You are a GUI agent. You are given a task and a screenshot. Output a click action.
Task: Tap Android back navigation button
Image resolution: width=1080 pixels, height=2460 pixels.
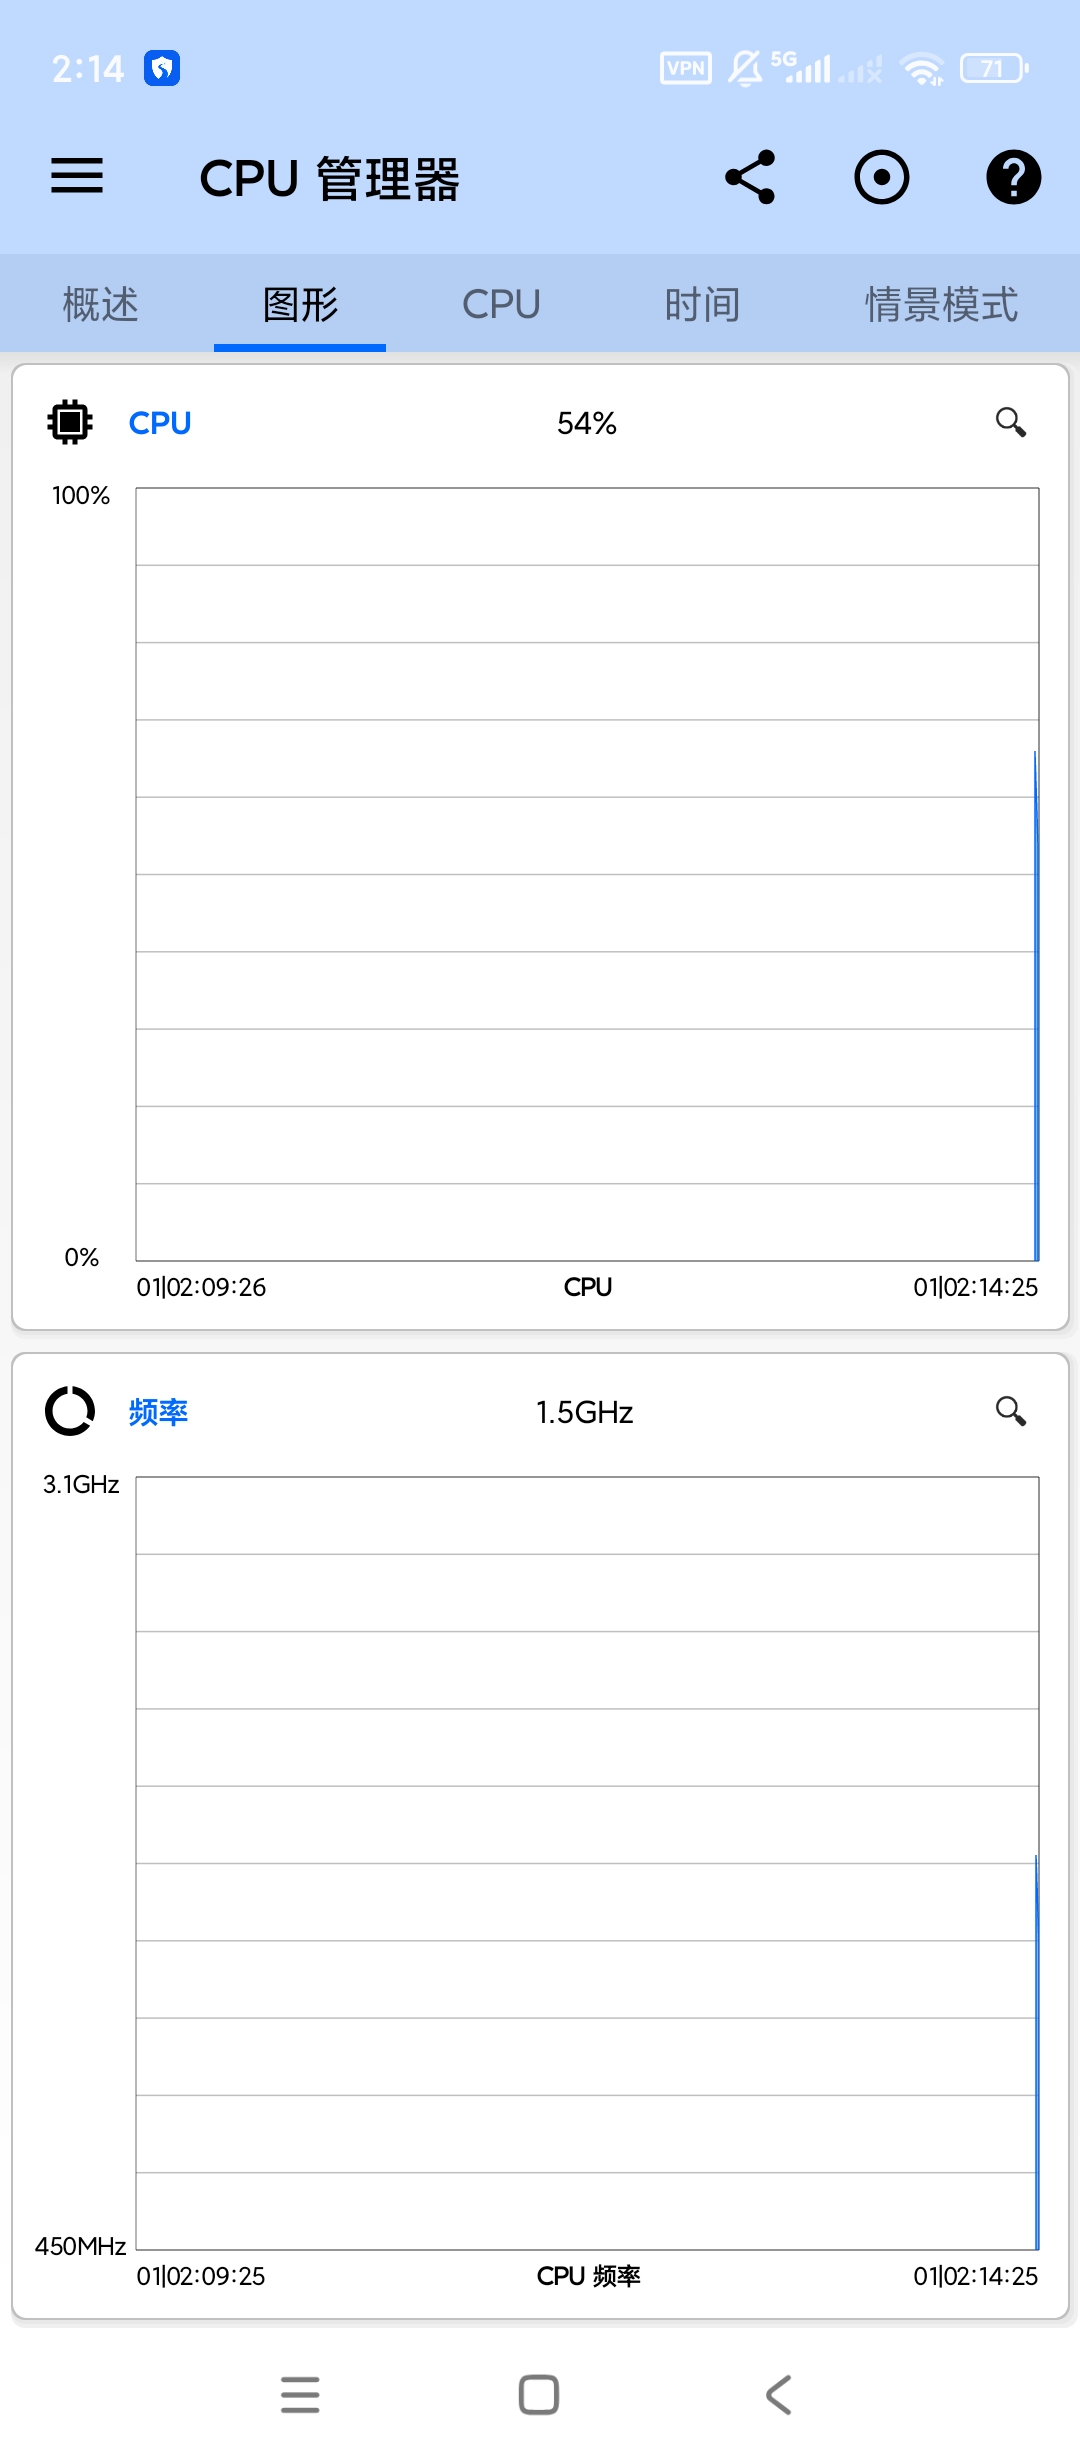click(x=779, y=2395)
